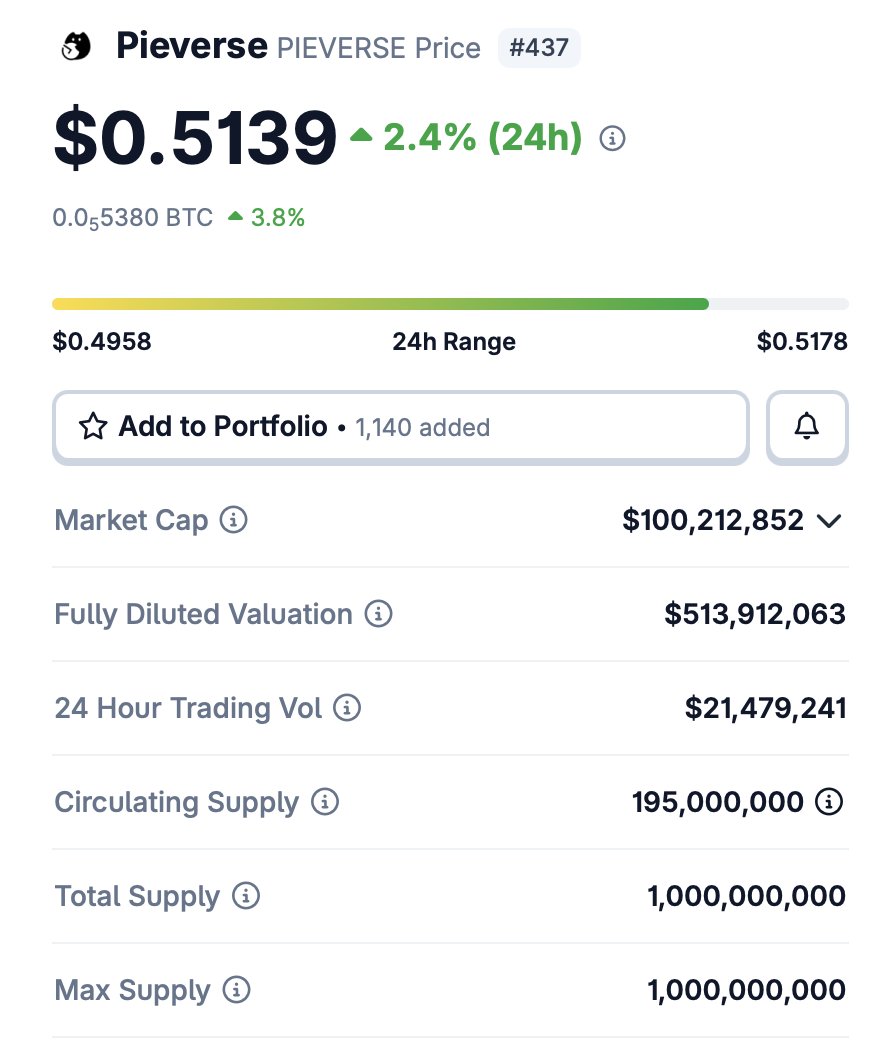Open the price alert bell icon
Screen dimensions: 884x1058
coord(807,427)
